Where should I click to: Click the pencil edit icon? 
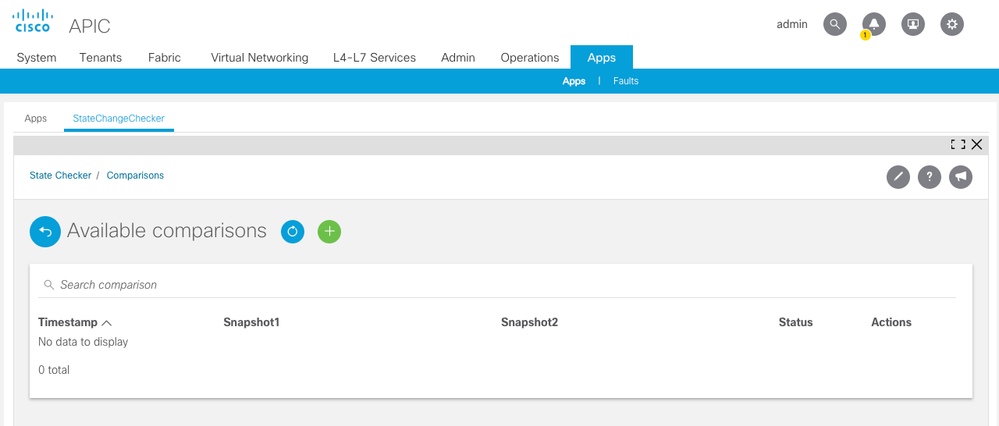(898, 177)
